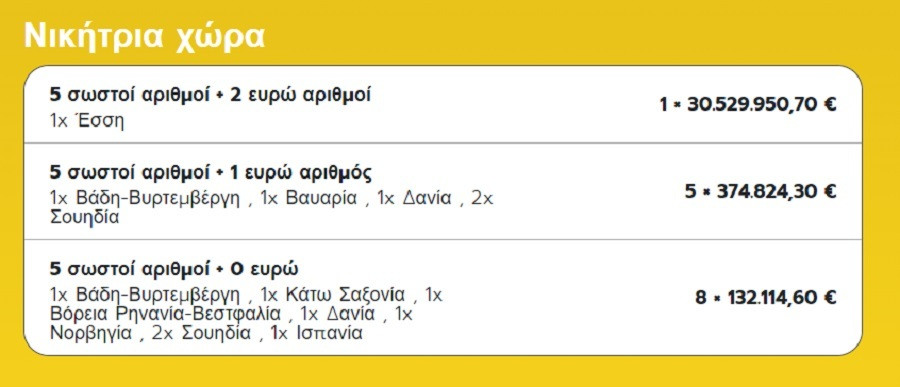Click the "1x Έσση" winner location text
Viewport: 900px width, 387px height.
(x=87, y=121)
